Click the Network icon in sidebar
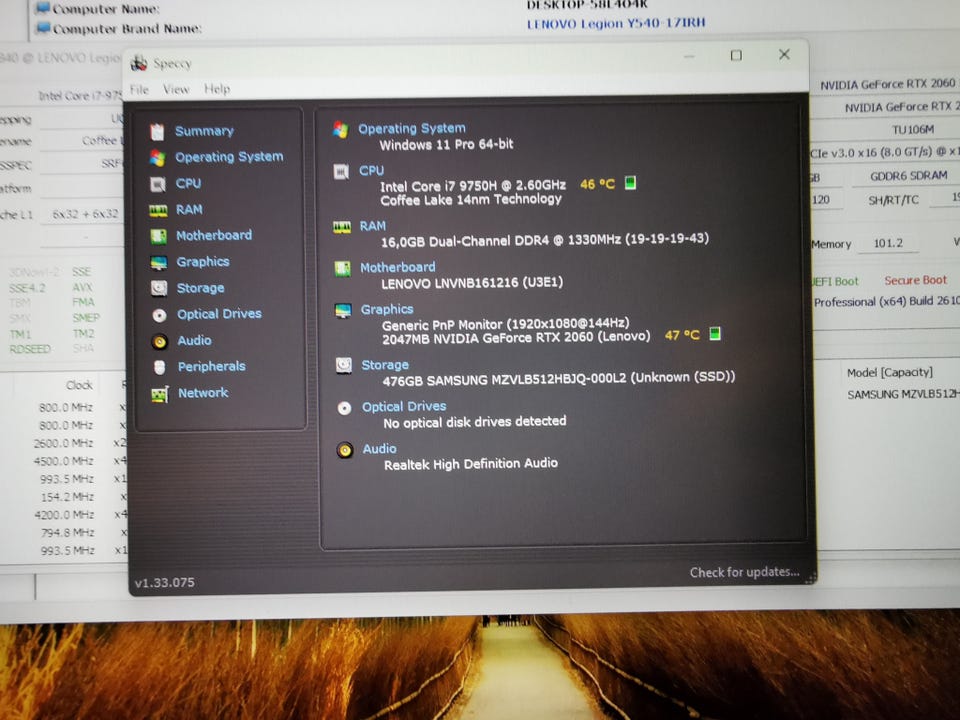The height and width of the screenshot is (720, 960). pos(160,394)
